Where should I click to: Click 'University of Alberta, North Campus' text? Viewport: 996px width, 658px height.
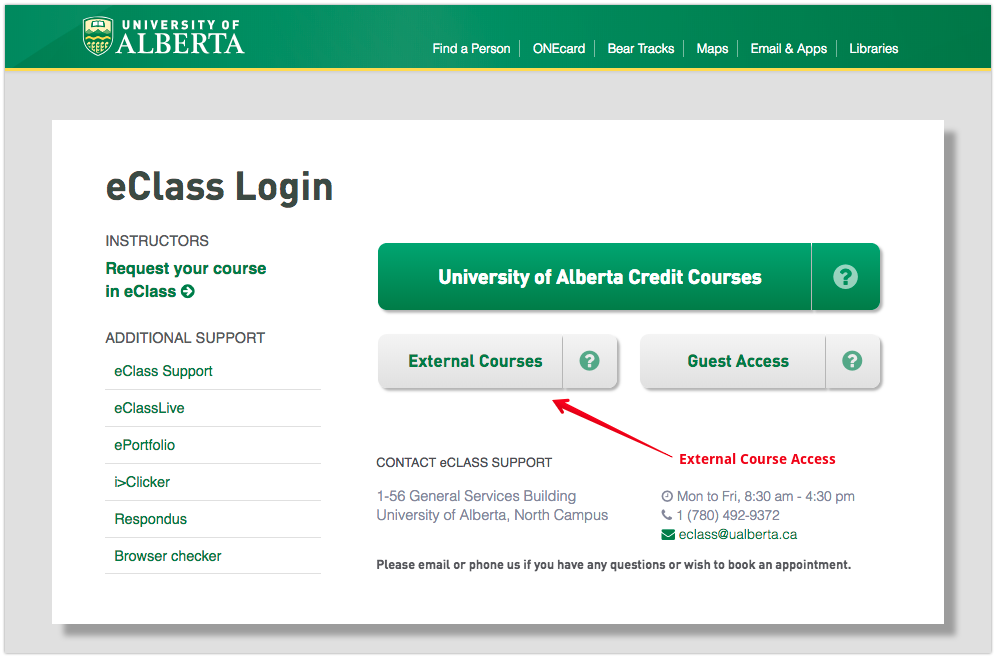point(492,515)
